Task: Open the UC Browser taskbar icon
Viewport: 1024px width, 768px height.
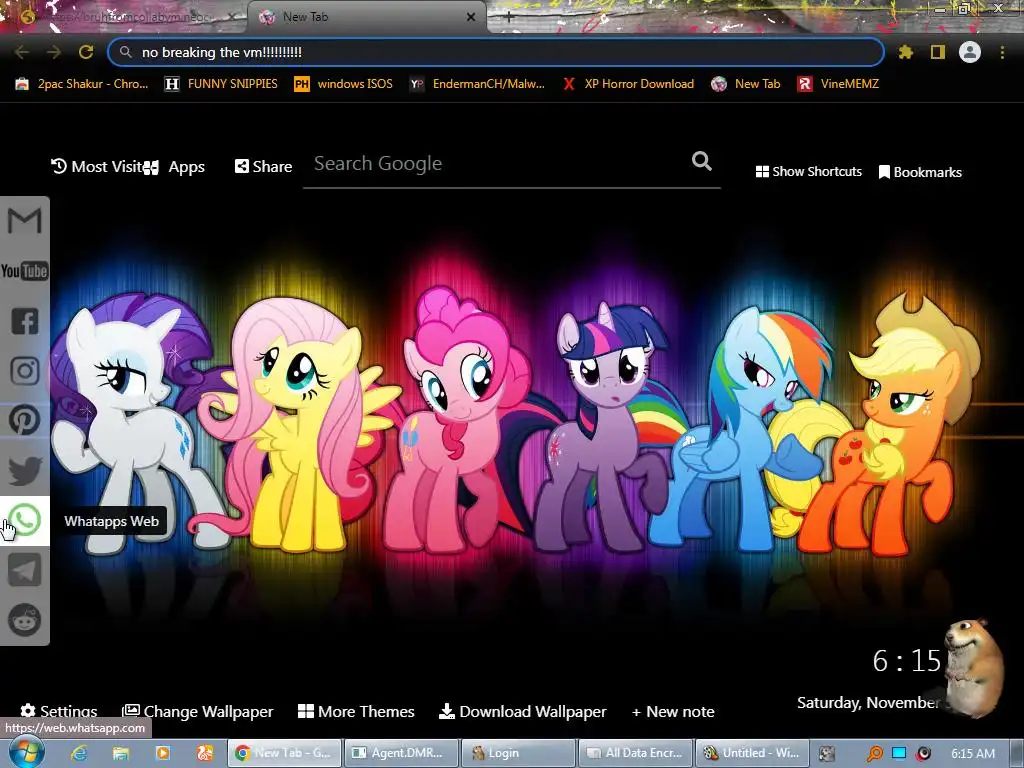Action: pyautogui.click(x=204, y=753)
